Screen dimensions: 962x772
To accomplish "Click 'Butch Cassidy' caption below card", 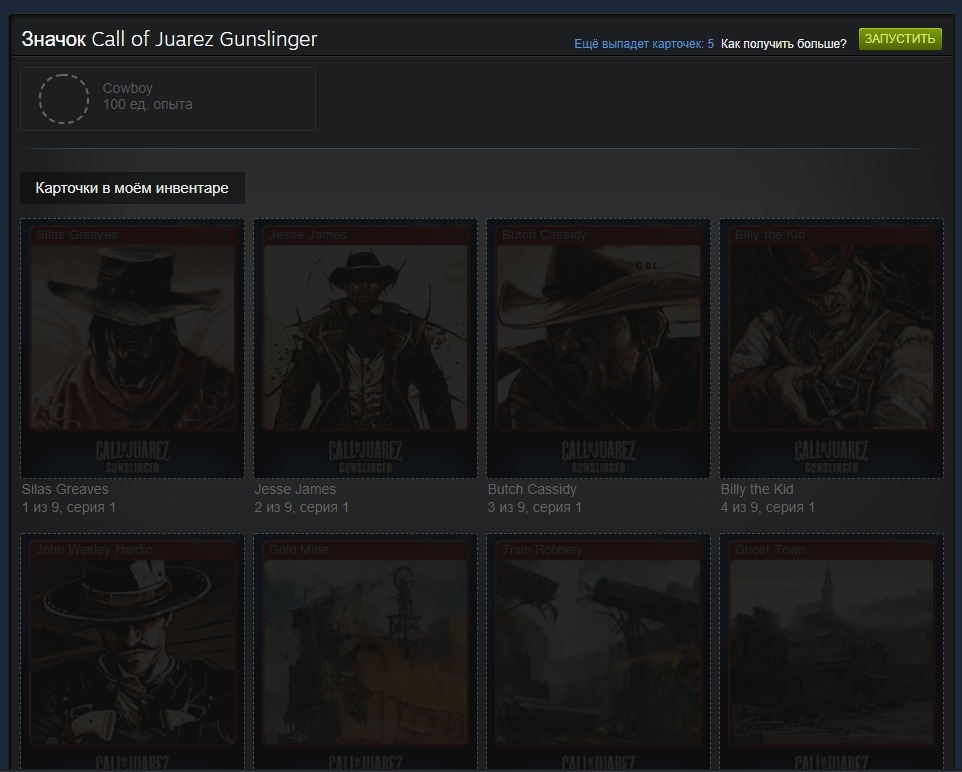I will (532, 489).
